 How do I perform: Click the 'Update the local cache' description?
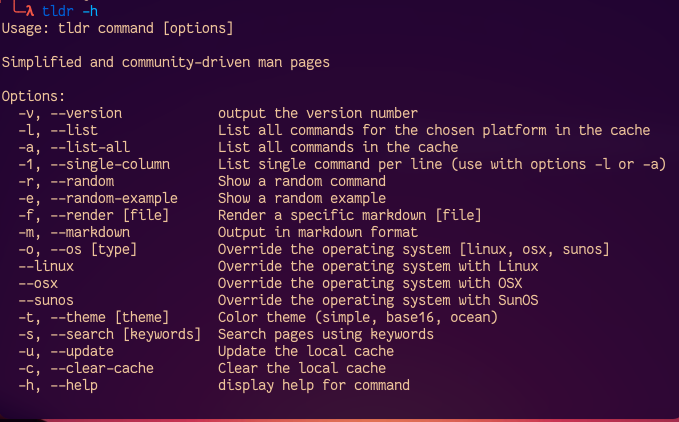click(305, 351)
